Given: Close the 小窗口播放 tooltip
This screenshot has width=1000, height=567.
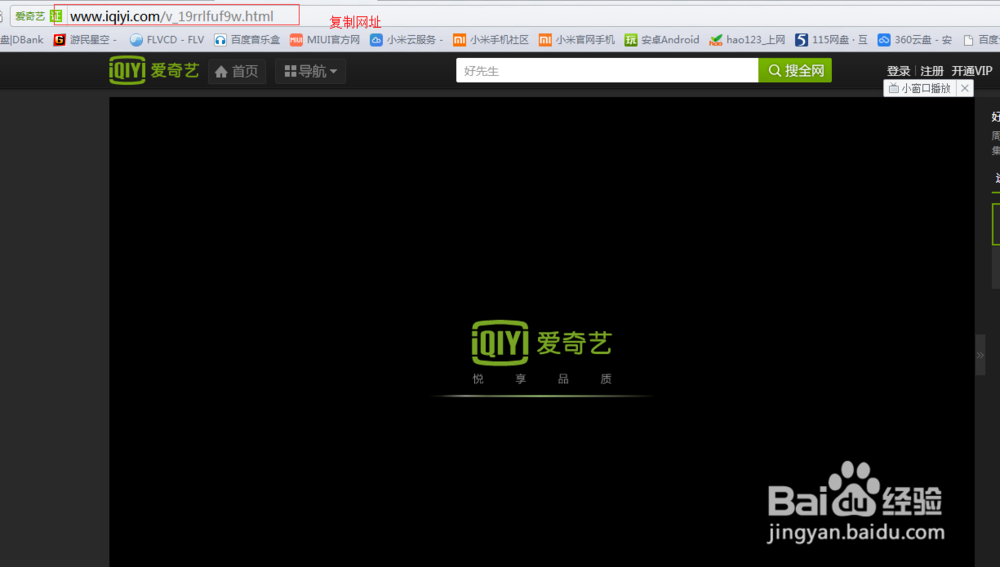Looking at the screenshot, I should pos(965,89).
